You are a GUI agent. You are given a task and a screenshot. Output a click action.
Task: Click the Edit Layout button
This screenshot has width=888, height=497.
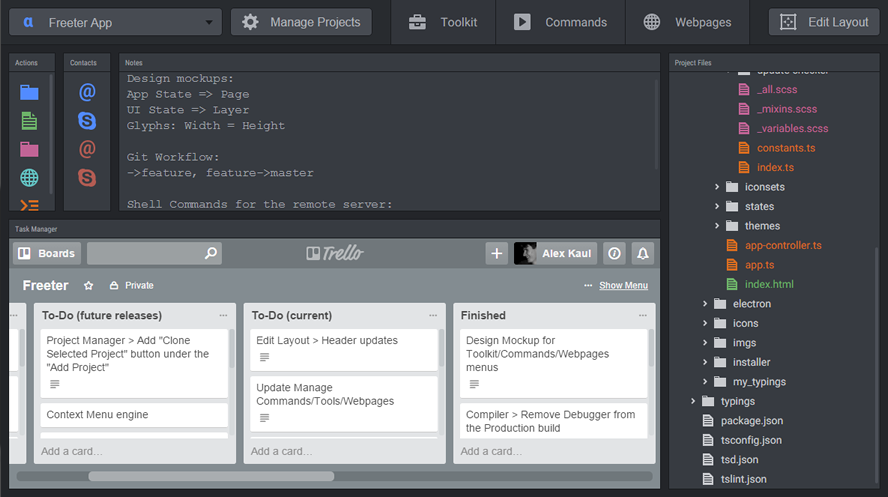824,22
